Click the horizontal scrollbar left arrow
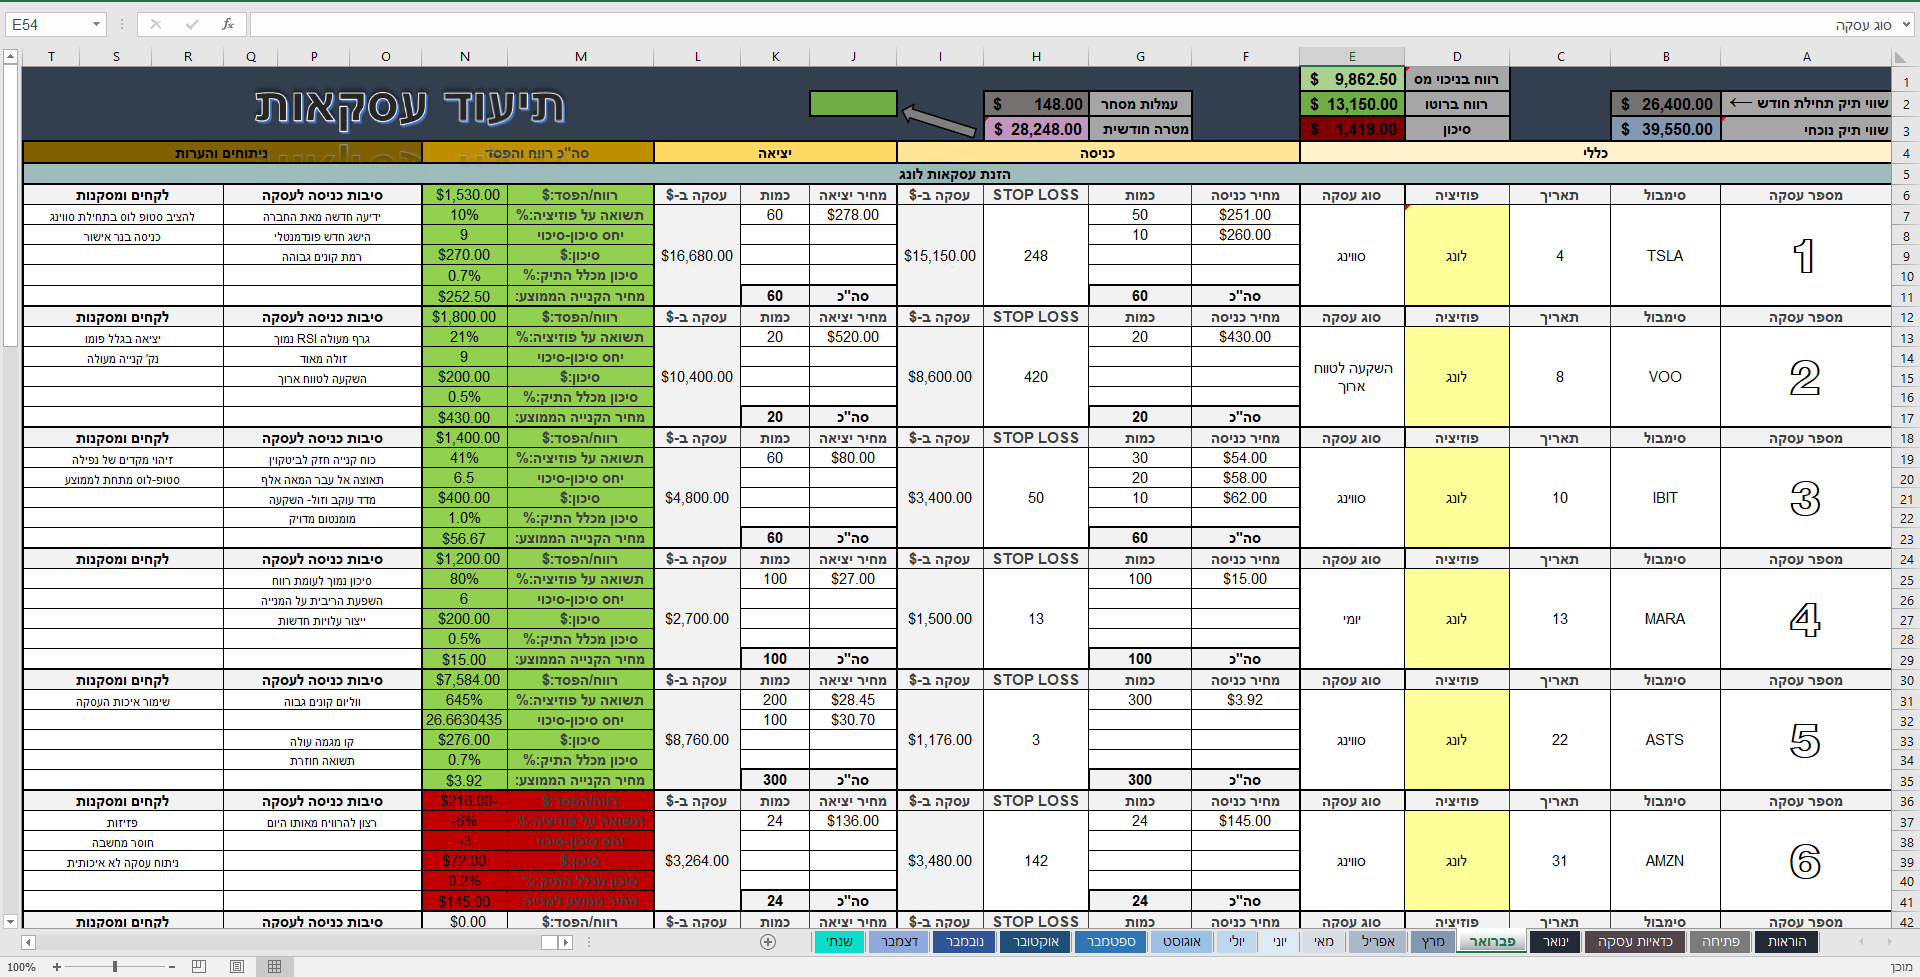The width and height of the screenshot is (1920, 977). 28,942
